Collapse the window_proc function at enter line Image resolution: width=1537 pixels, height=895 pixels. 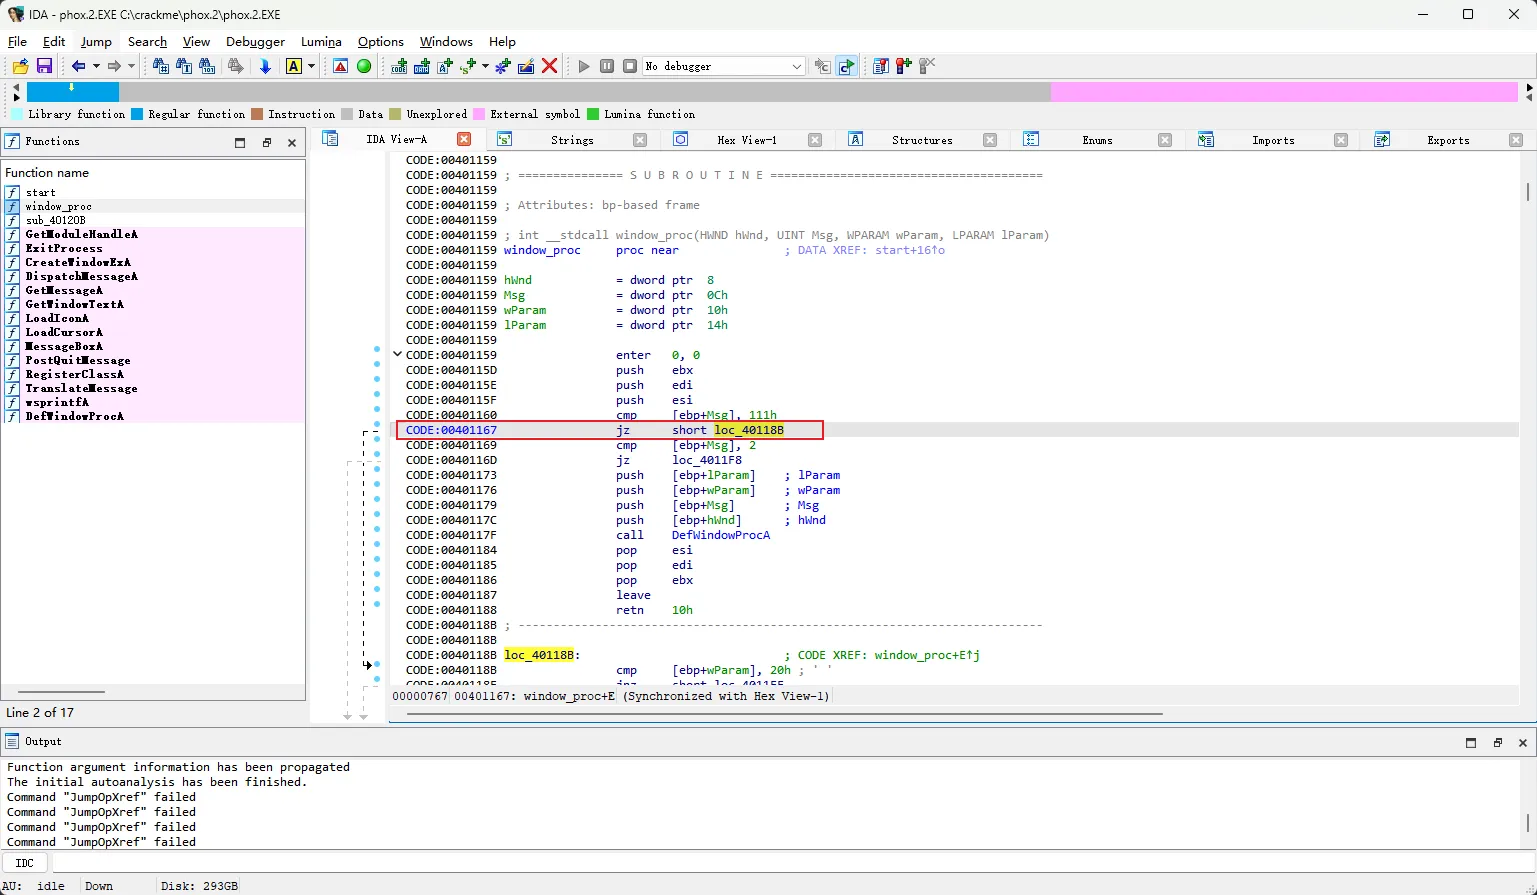pos(397,354)
